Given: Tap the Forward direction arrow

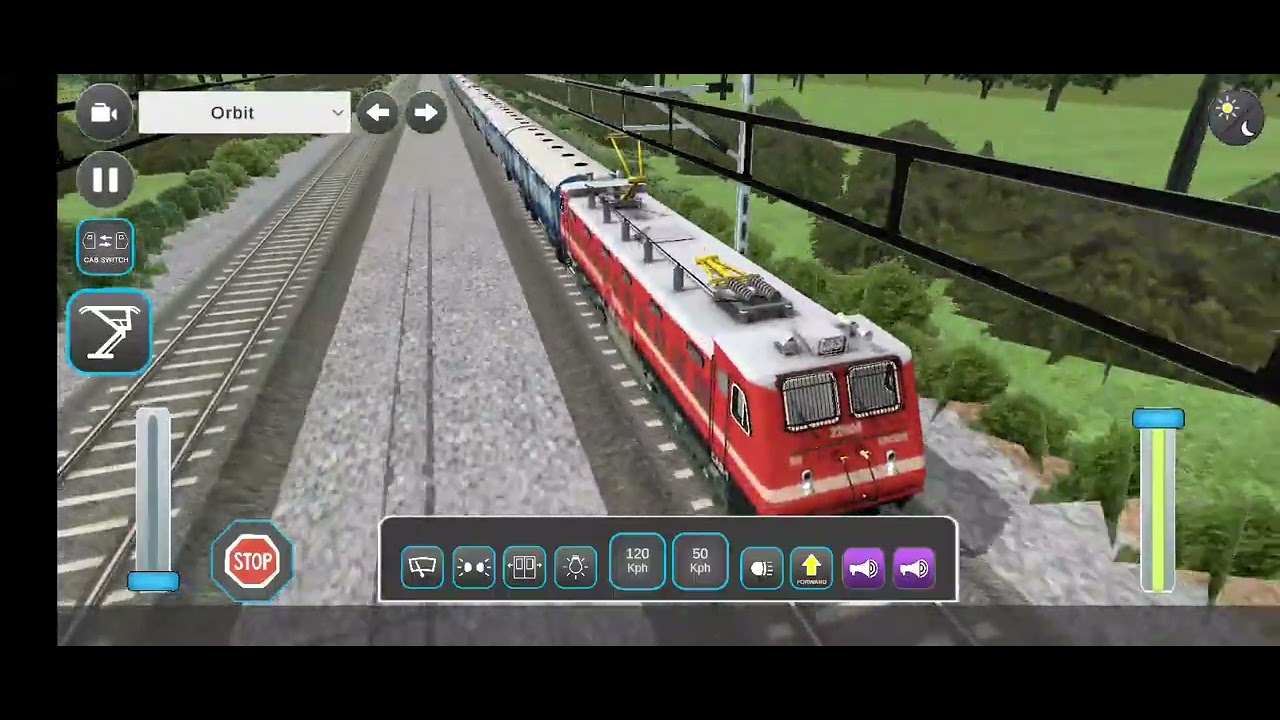Looking at the screenshot, I should [x=811, y=568].
